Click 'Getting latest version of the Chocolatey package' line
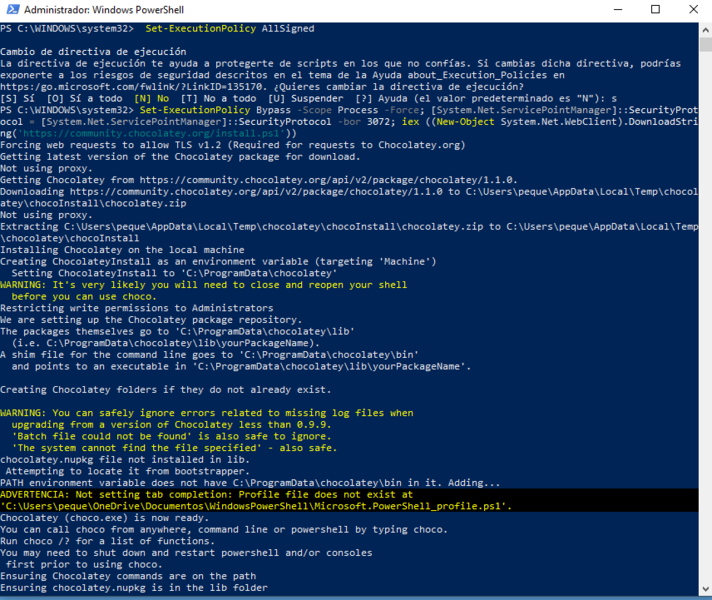 pyautogui.click(x=180, y=157)
